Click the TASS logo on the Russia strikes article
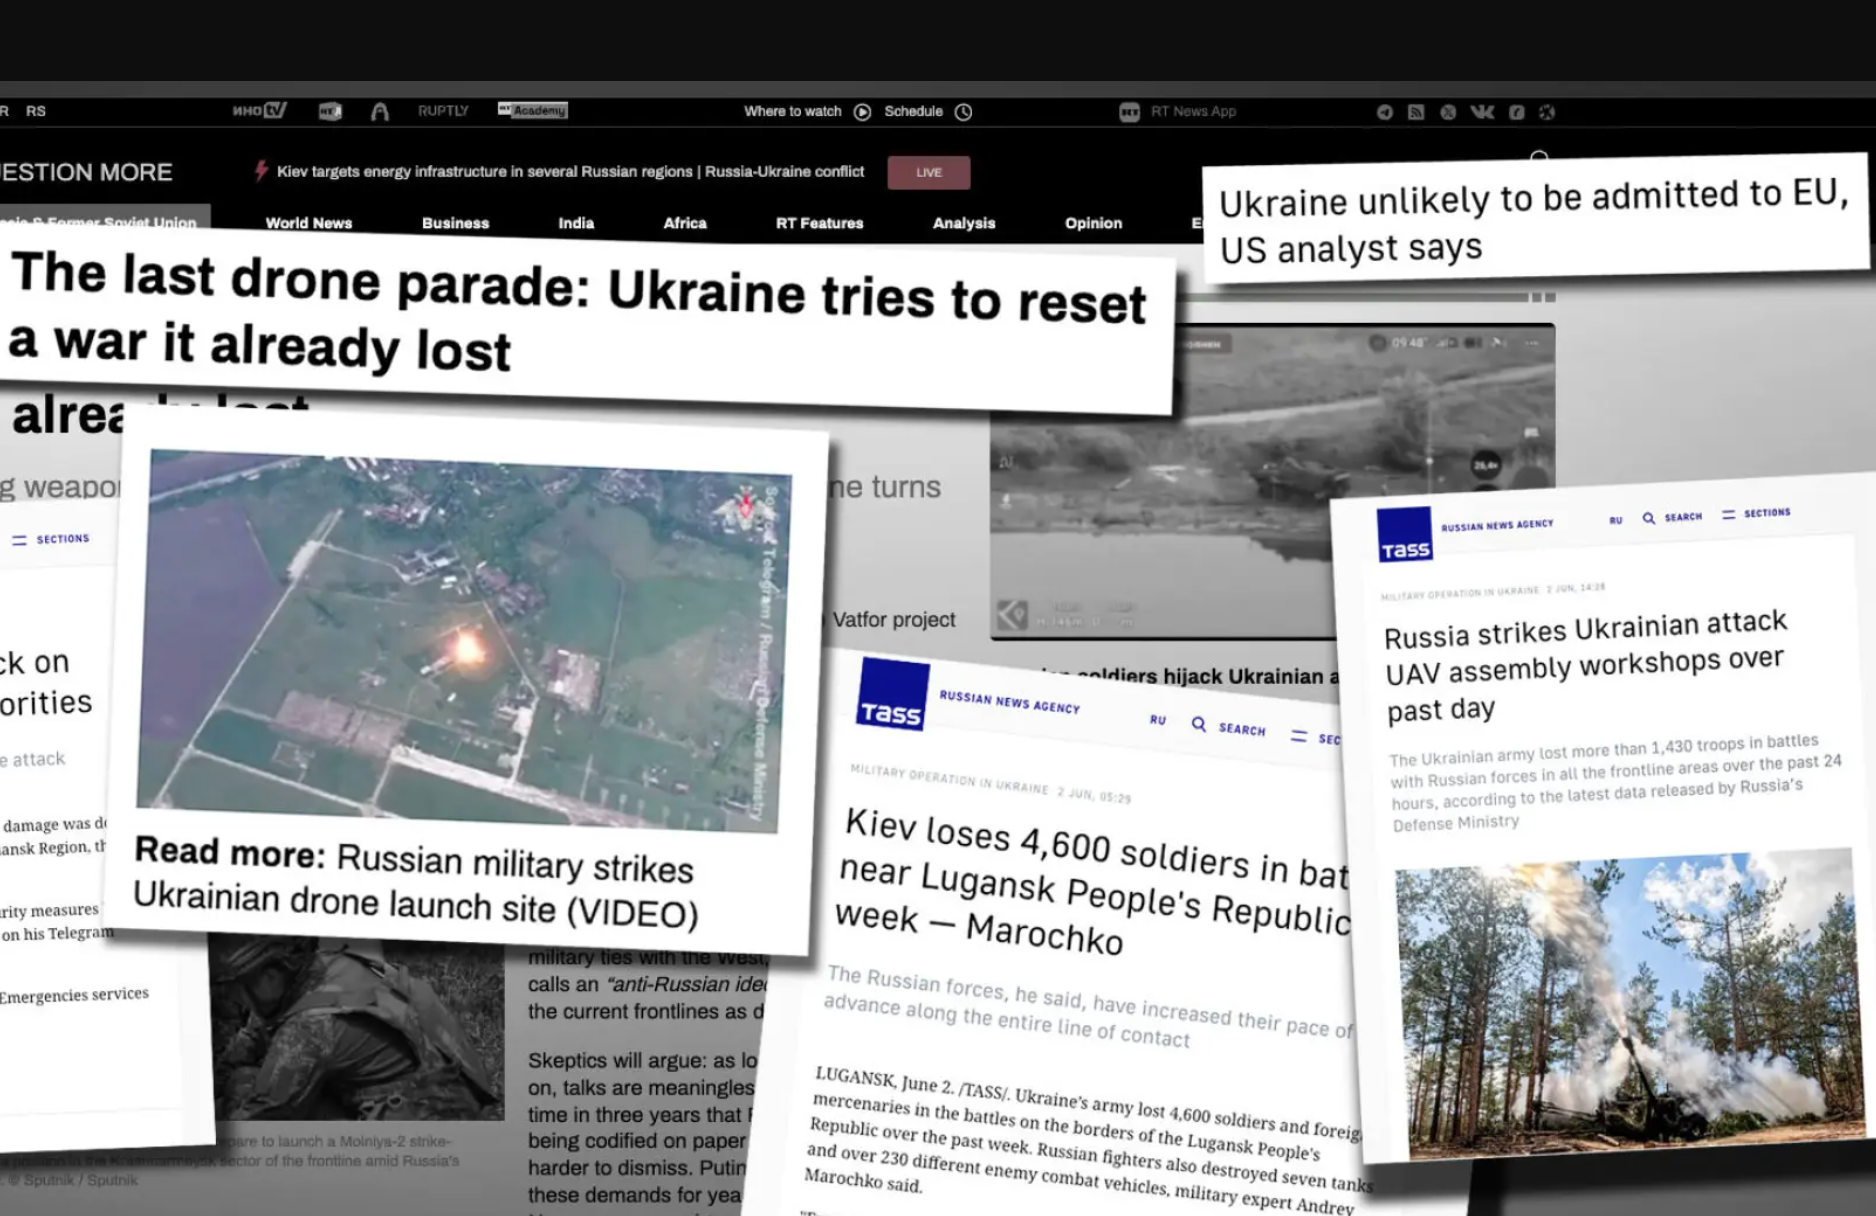Image resolution: width=1876 pixels, height=1216 pixels. (x=1405, y=535)
